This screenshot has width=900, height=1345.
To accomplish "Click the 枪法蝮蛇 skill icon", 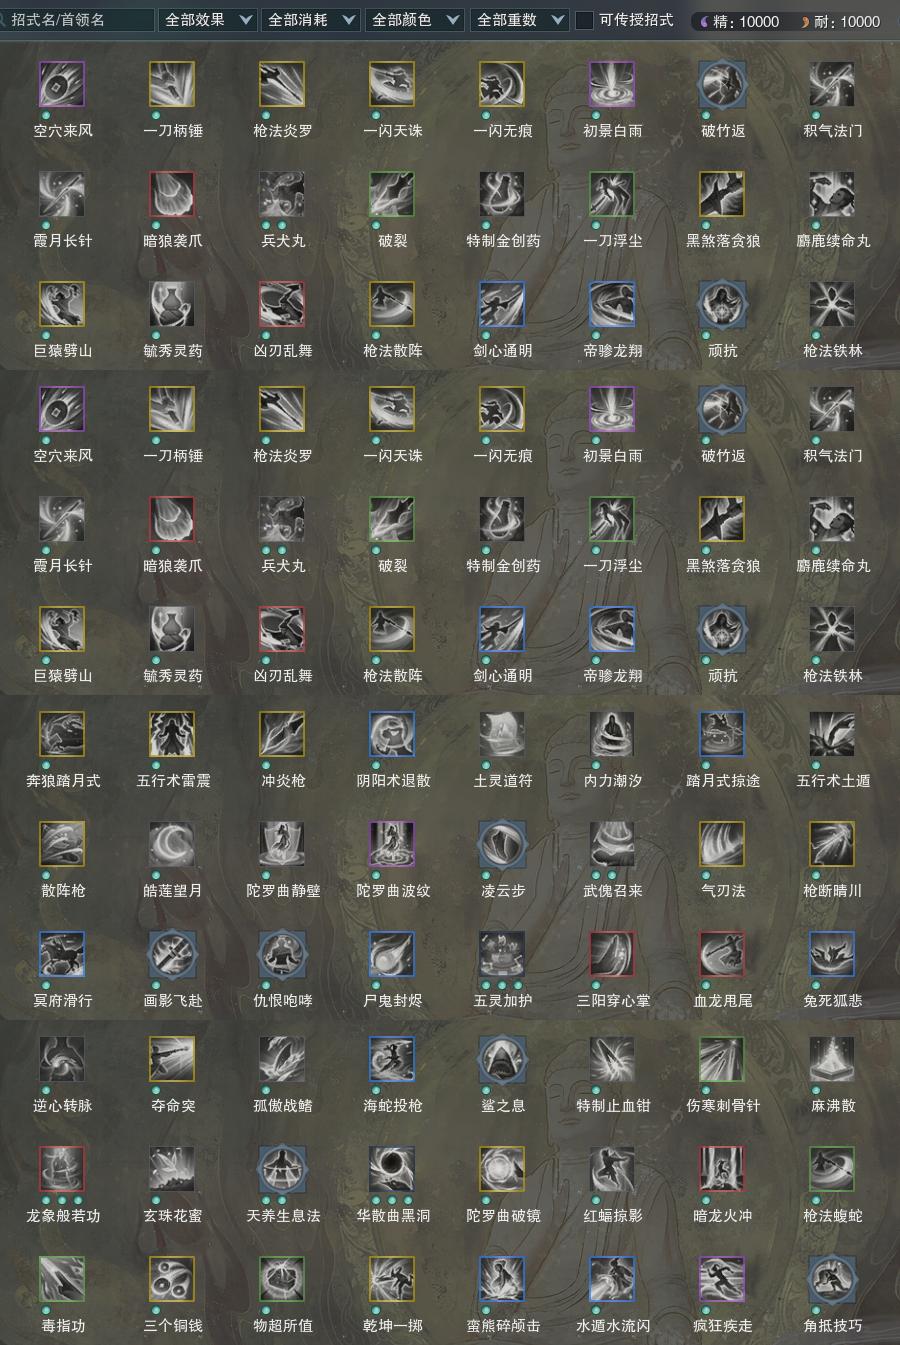I will tap(832, 1169).
